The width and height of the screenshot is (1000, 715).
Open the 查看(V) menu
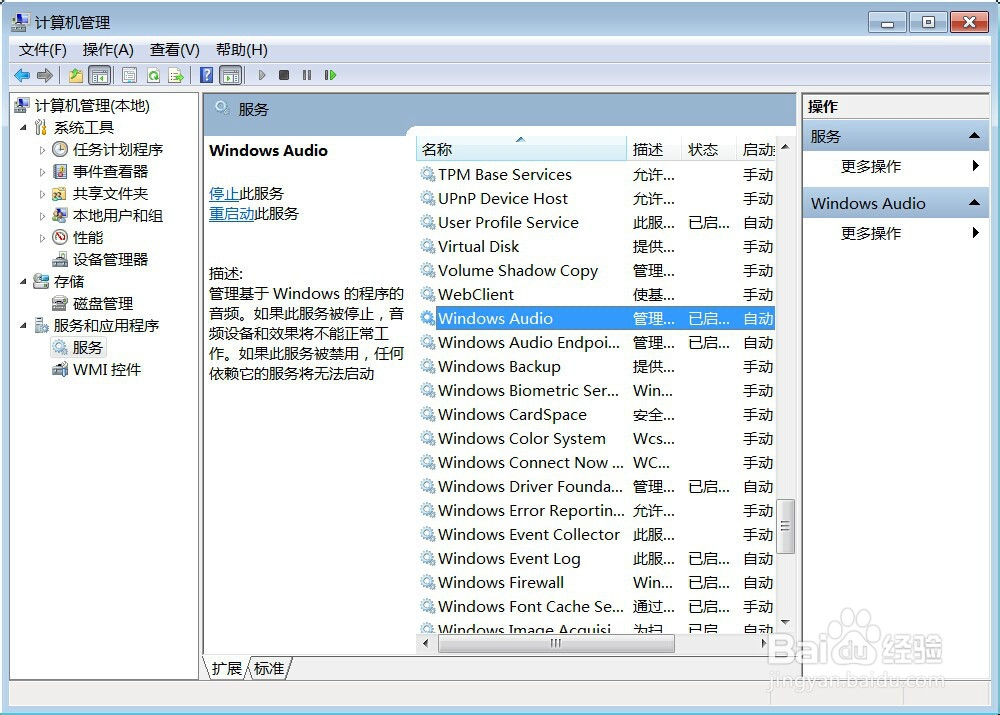(x=175, y=50)
